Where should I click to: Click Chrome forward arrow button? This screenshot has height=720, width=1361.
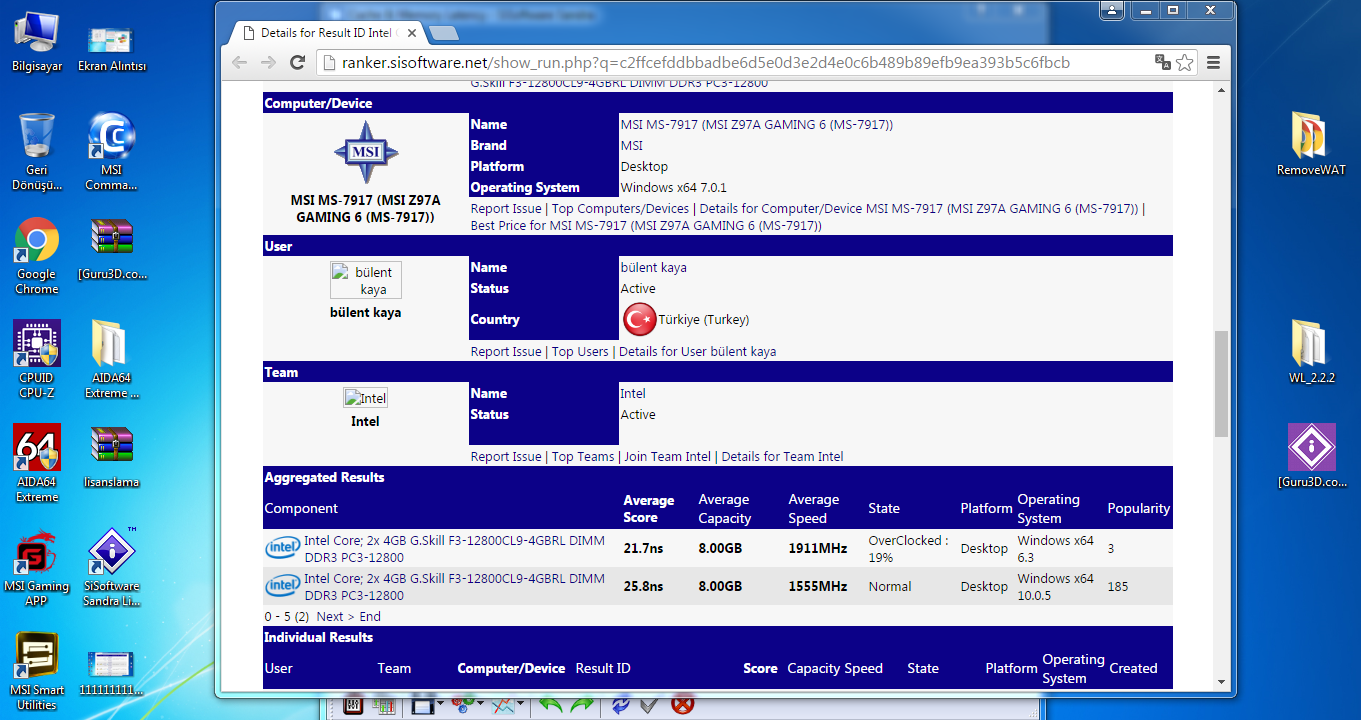pyautogui.click(x=268, y=62)
